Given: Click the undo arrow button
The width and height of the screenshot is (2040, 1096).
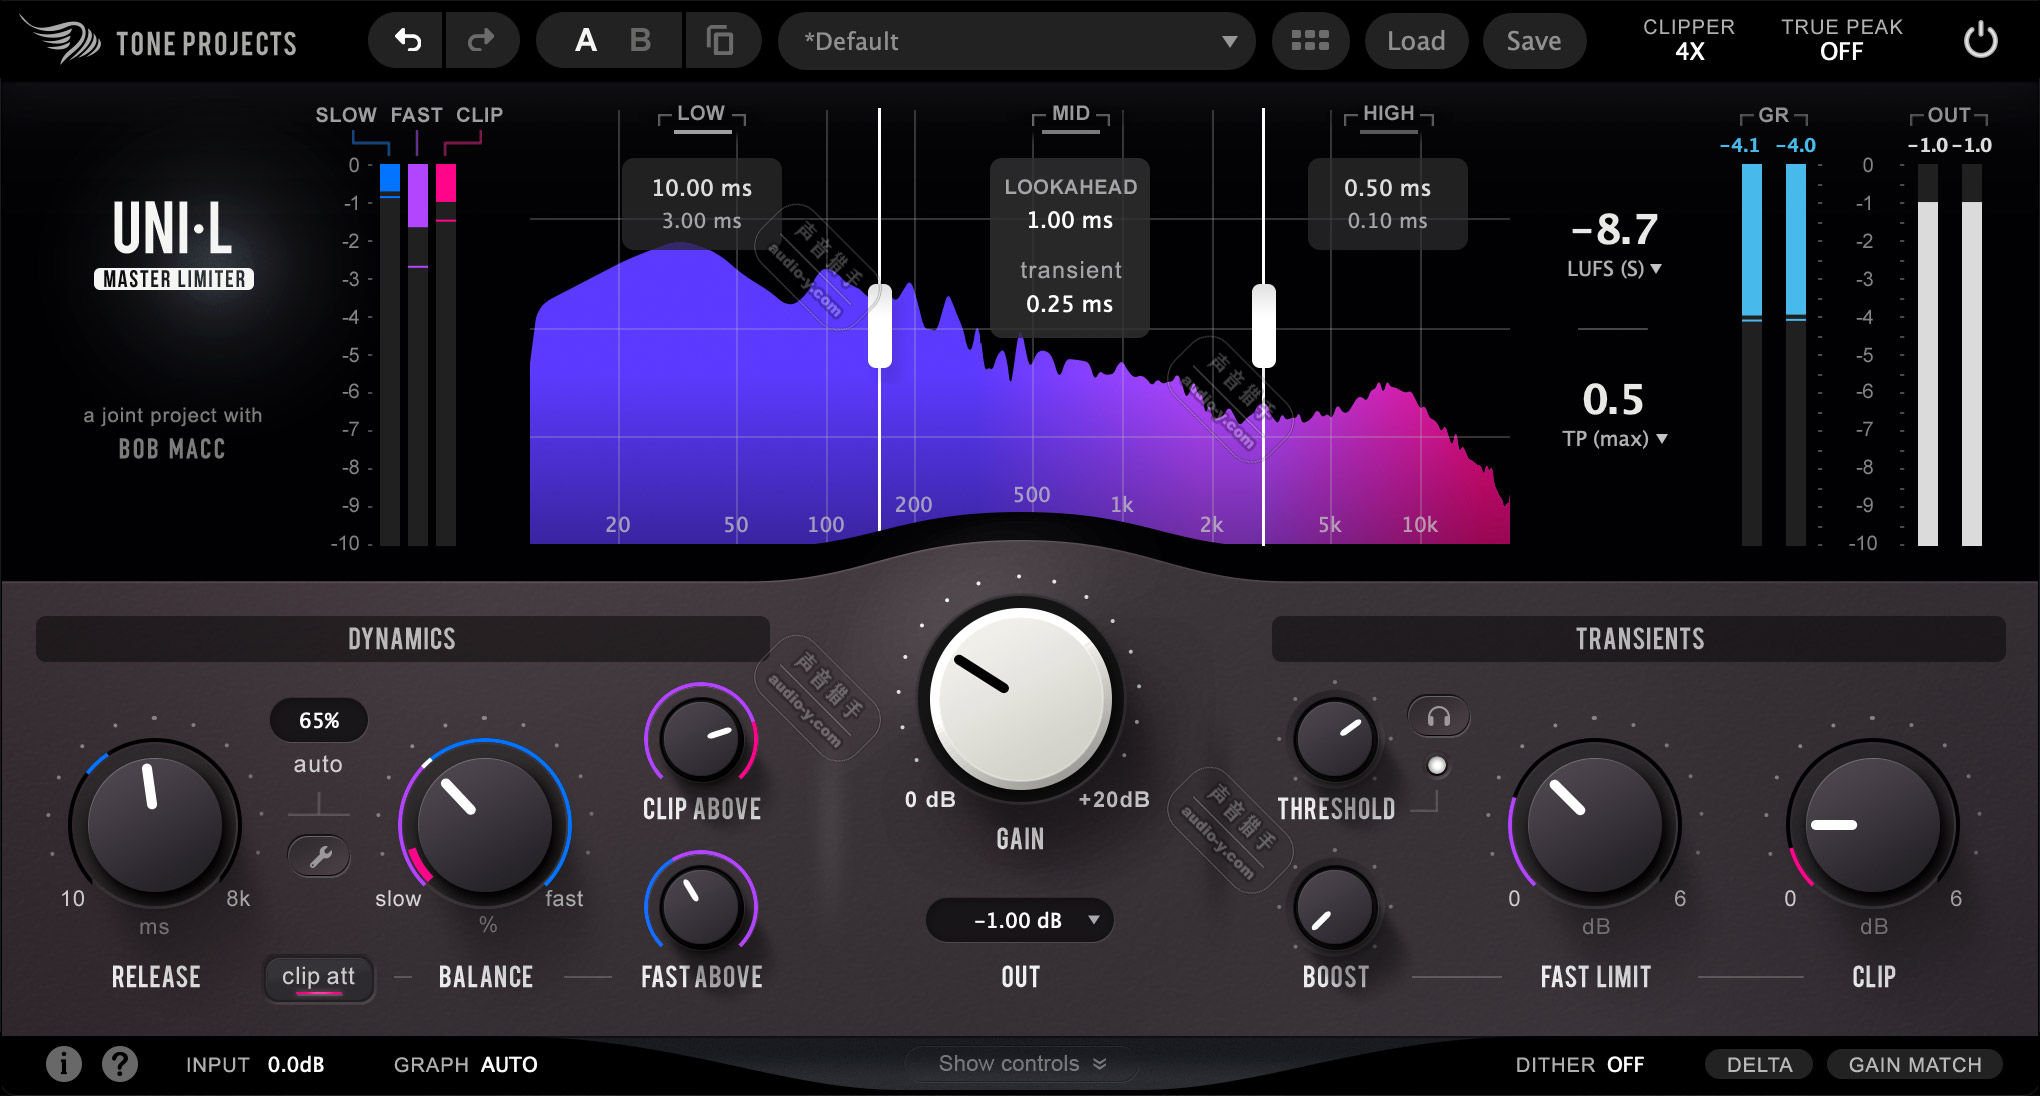Looking at the screenshot, I should click(x=407, y=41).
